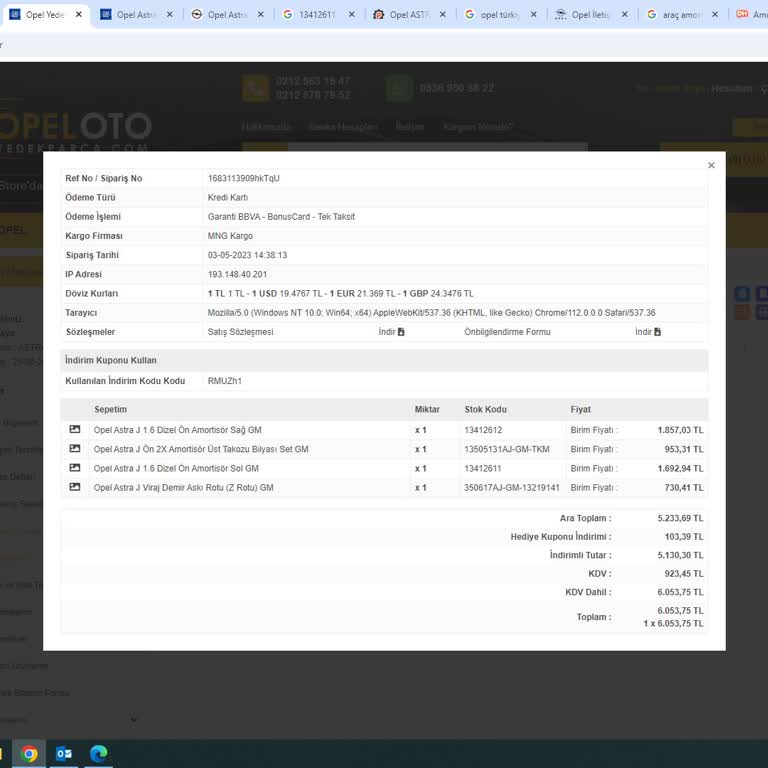Click the Garanti BBVA - BonusCard payment value
Viewport: 768px width, 768px height.
281,216
